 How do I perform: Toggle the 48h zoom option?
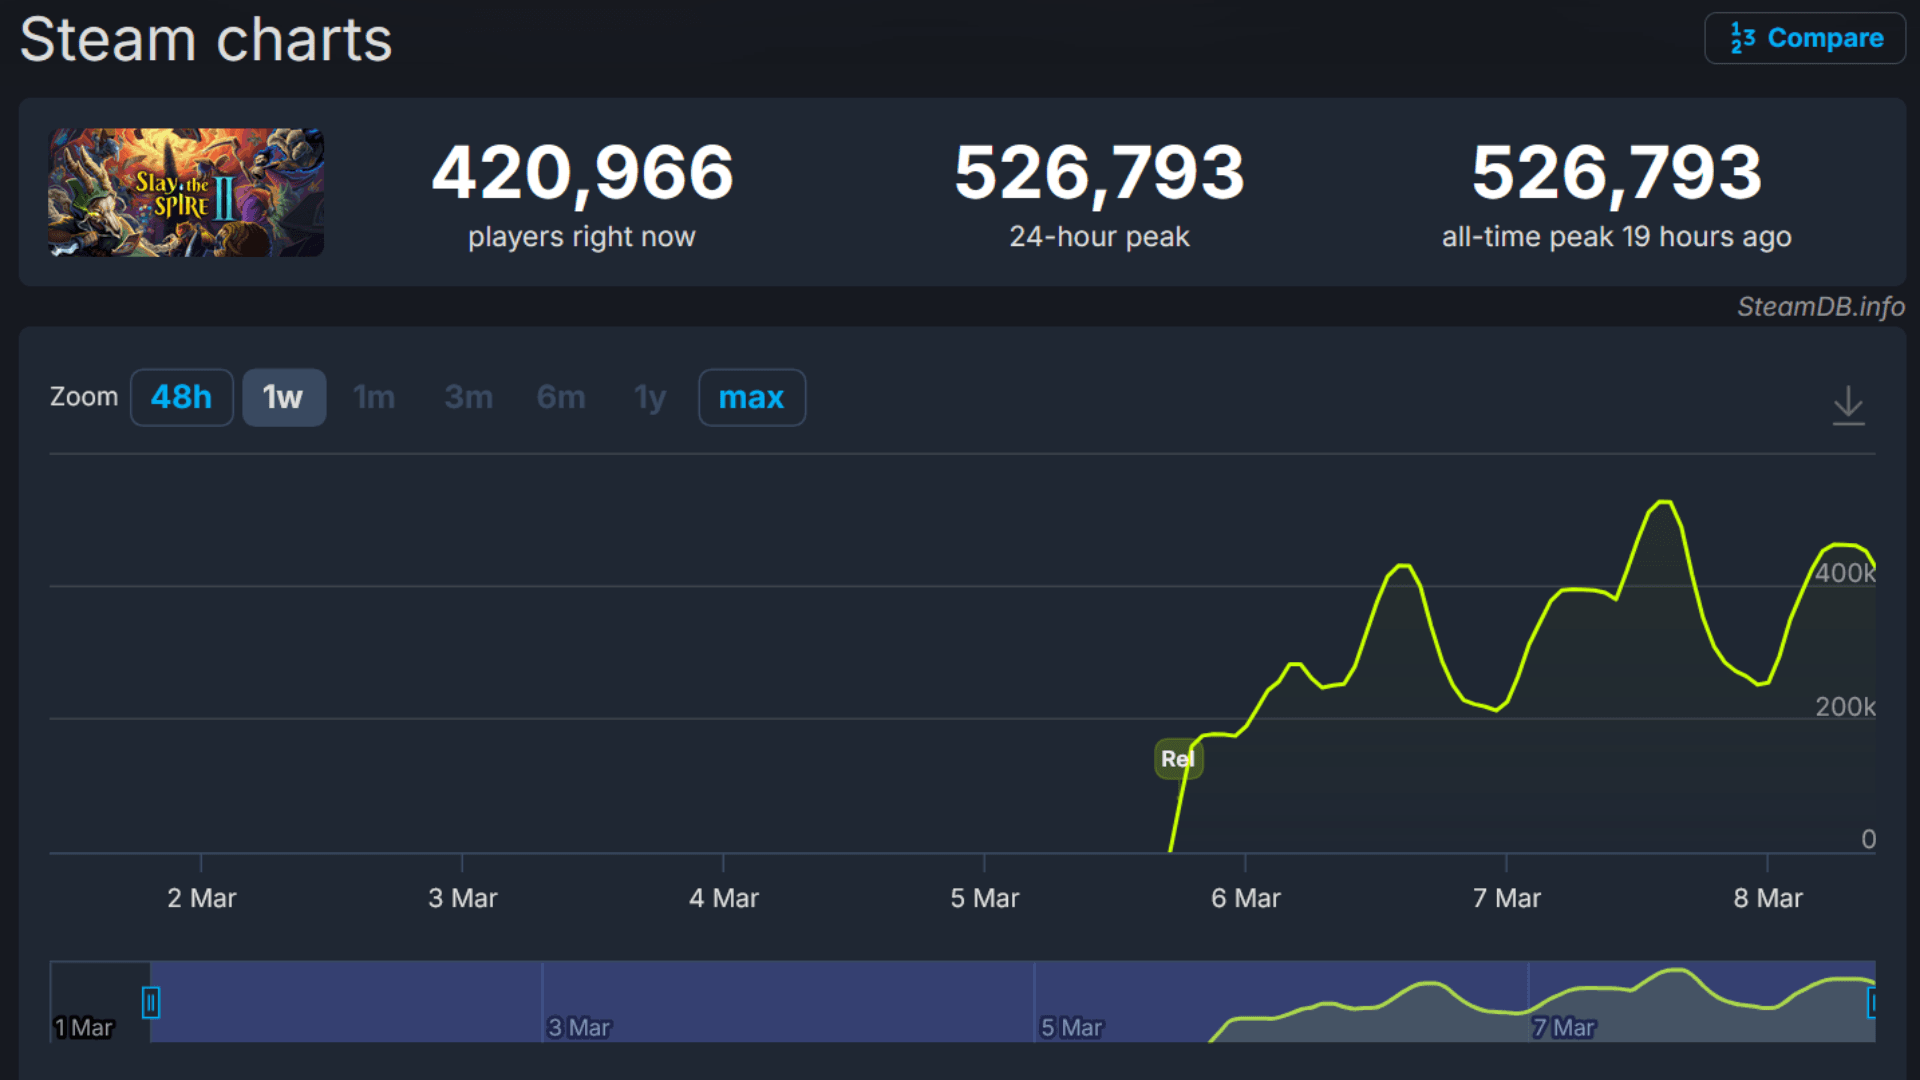[x=181, y=397]
